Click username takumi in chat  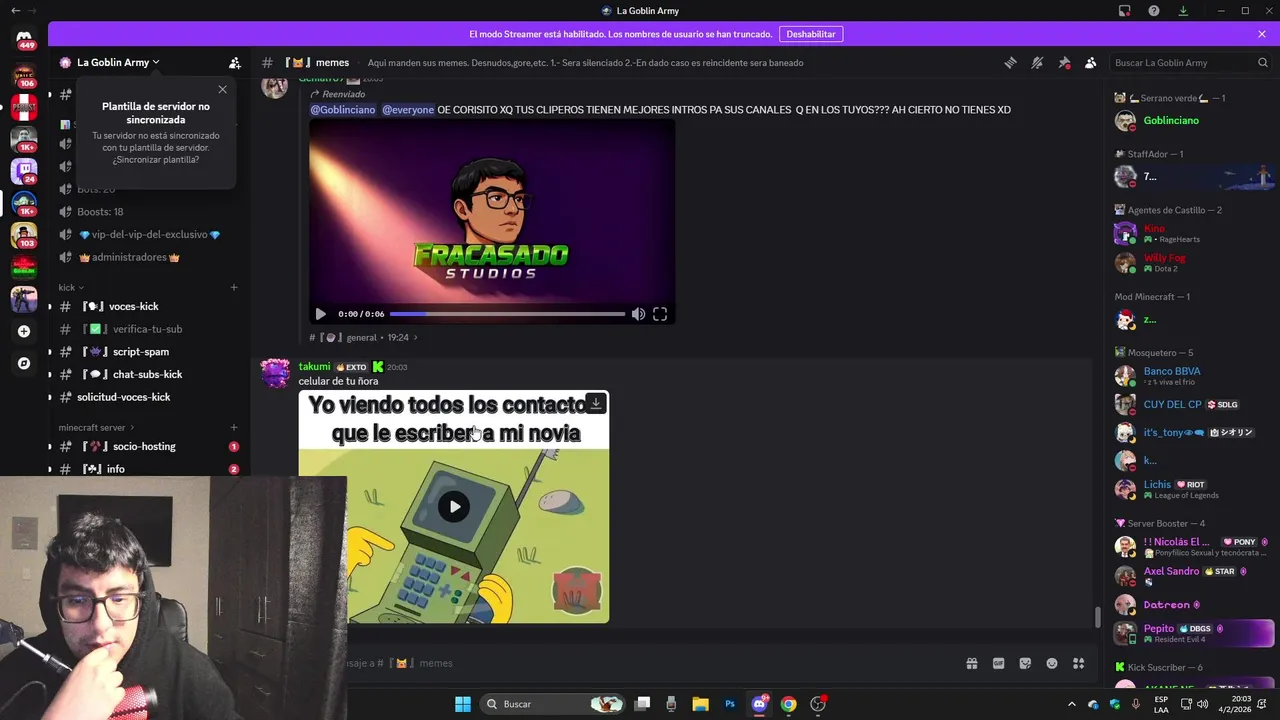(x=314, y=367)
